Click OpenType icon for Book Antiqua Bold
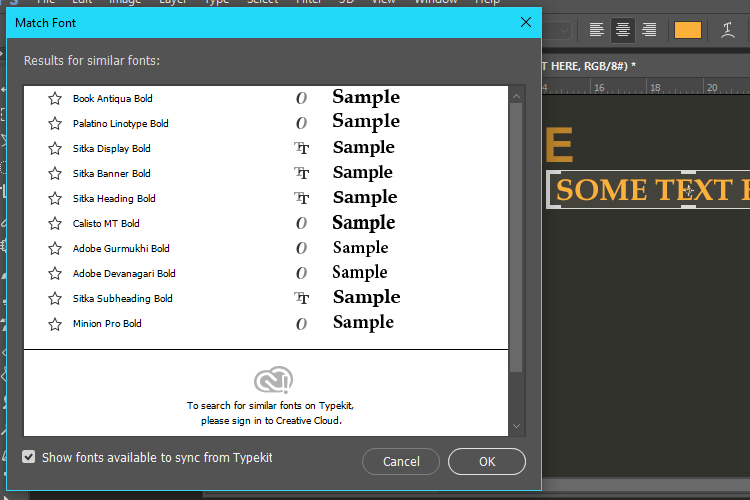This screenshot has height=500, width=750. 301,98
